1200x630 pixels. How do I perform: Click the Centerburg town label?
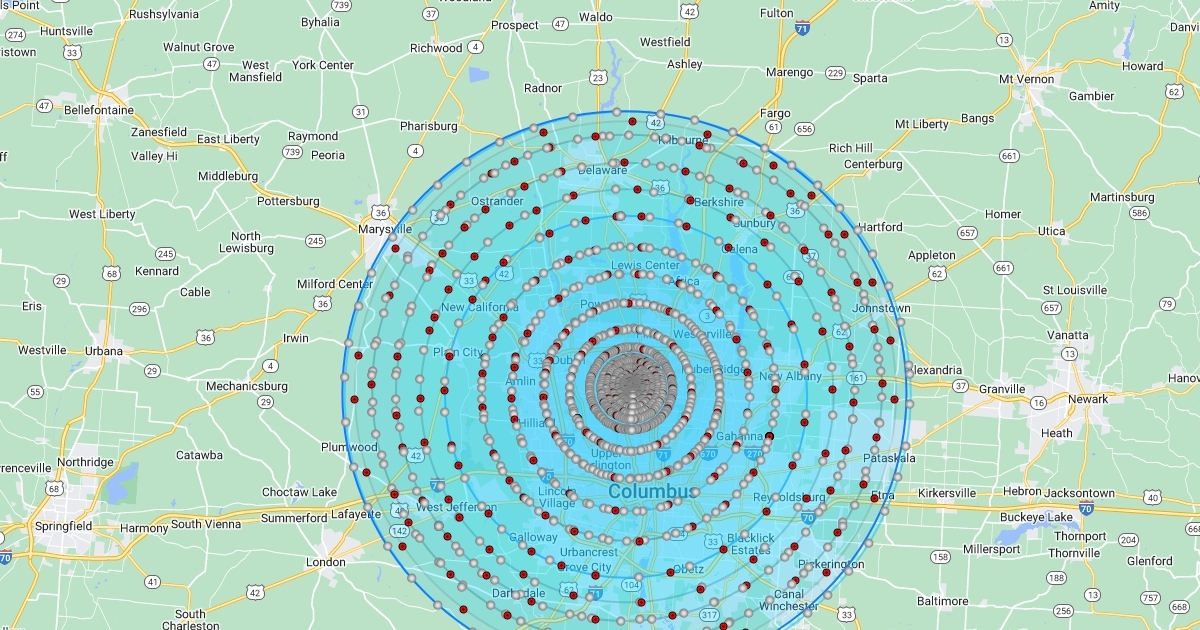(873, 164)
